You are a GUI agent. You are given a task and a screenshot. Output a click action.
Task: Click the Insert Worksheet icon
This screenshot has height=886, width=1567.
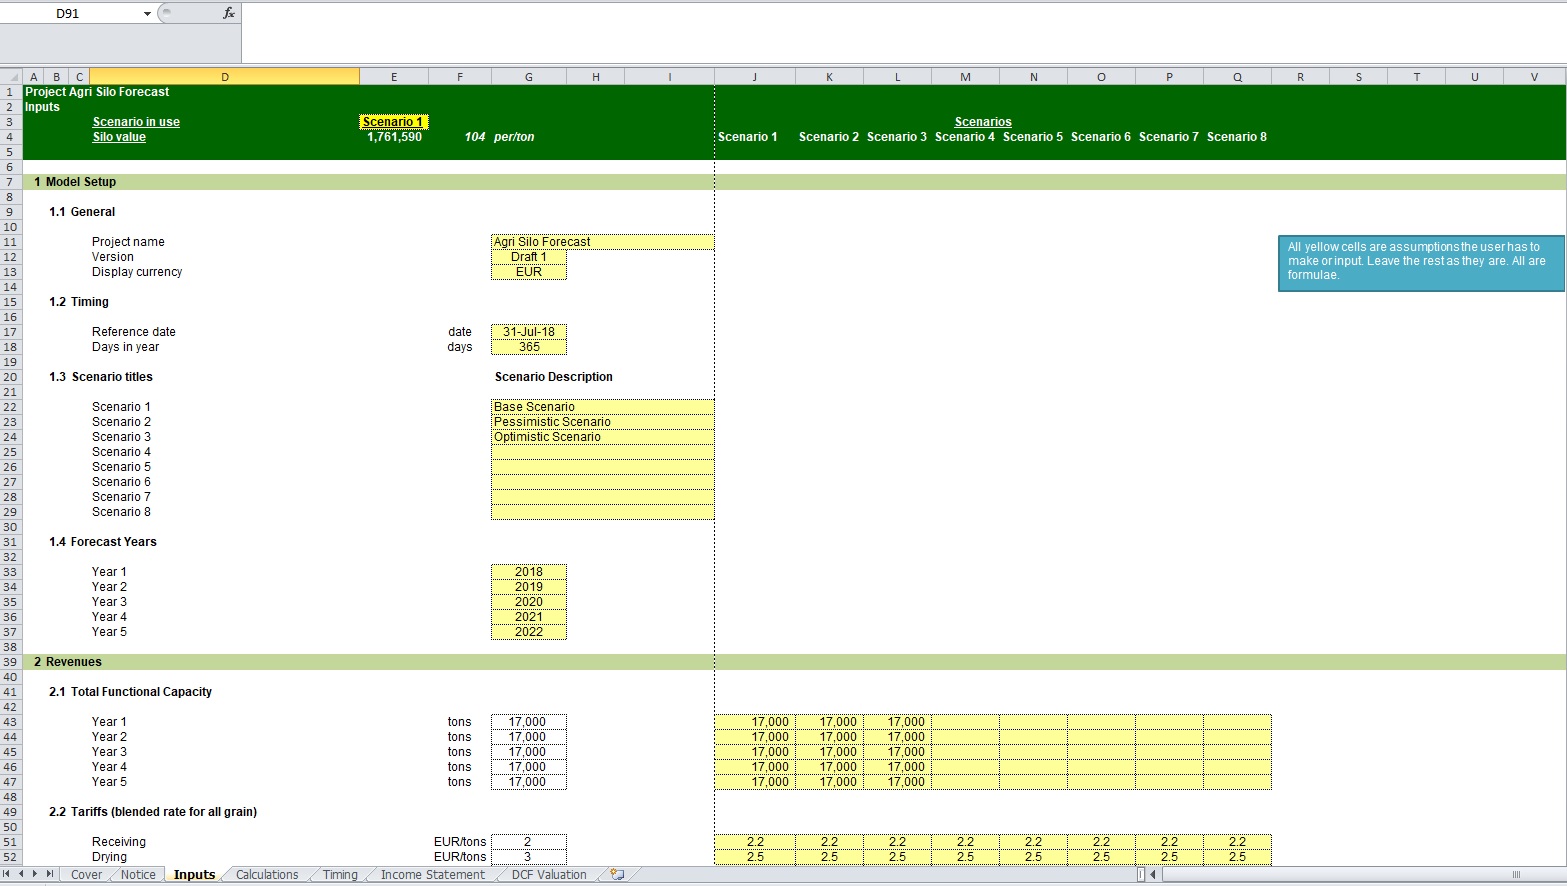point(617,874)
